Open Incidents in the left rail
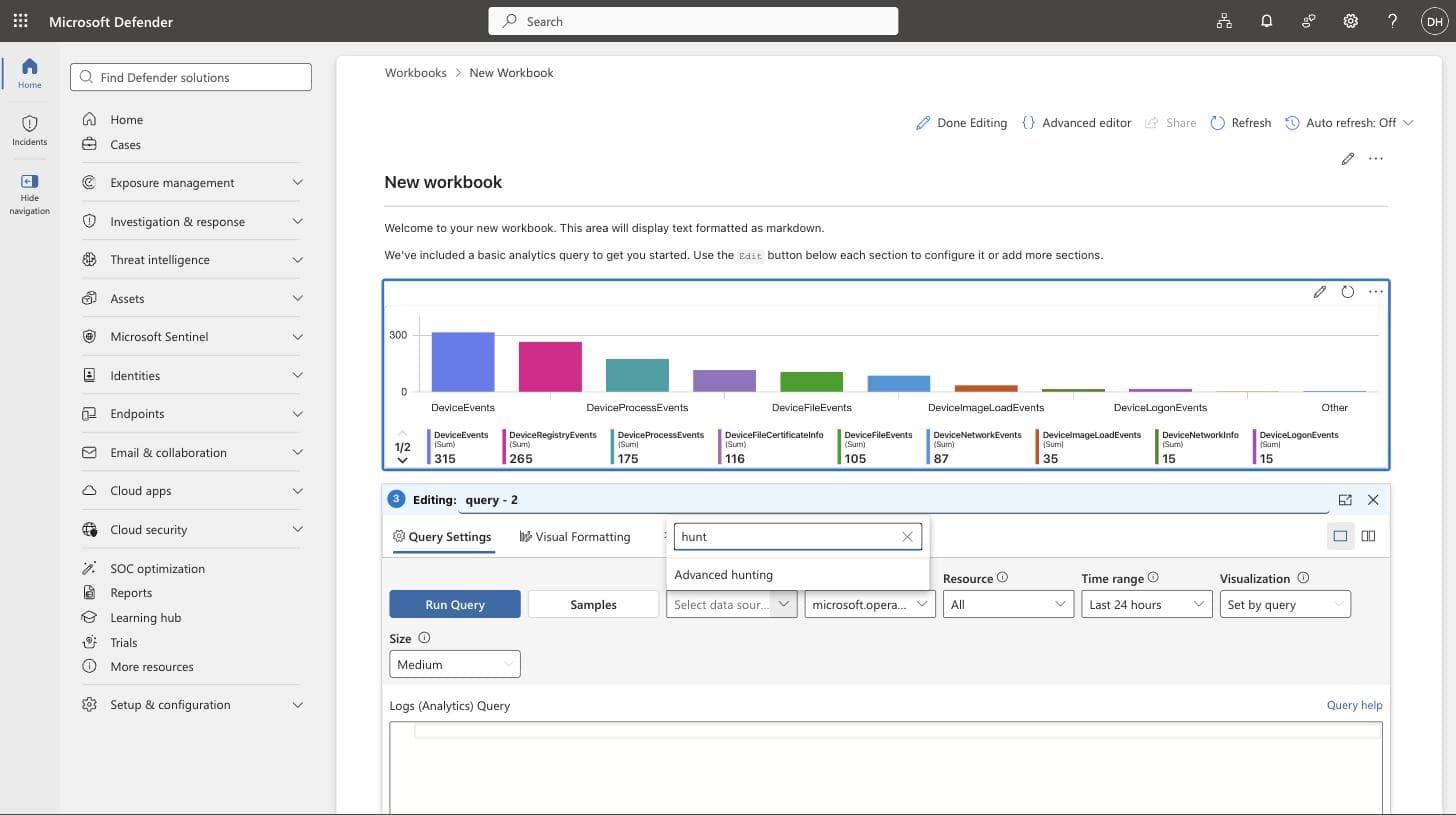Screen dimensions: 1456x815 [29, 130]
